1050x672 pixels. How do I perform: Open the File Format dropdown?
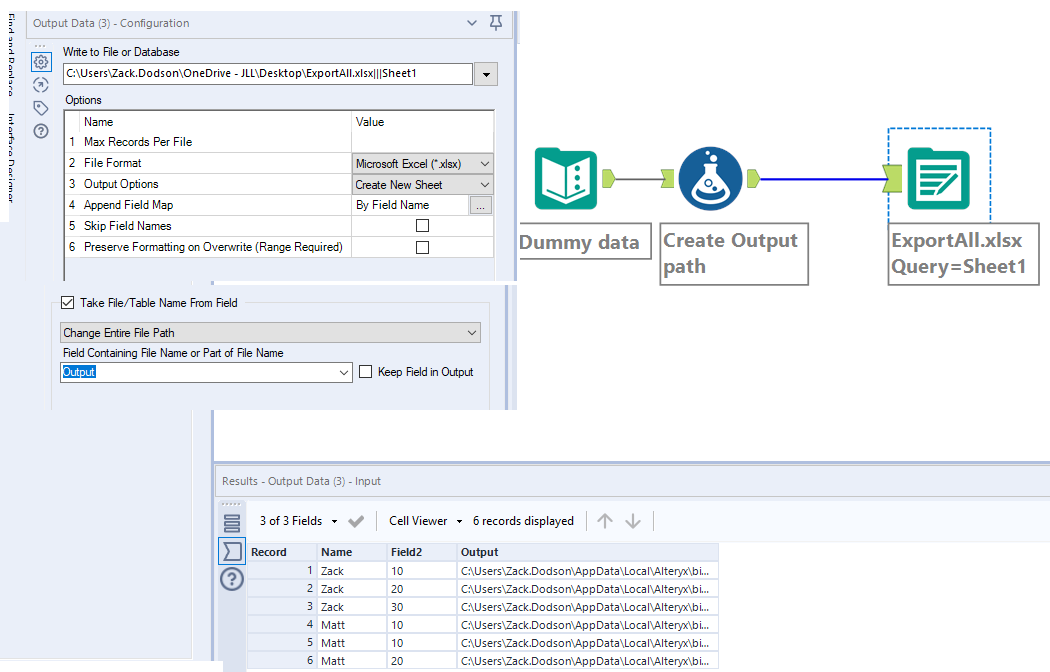(x=423, y=163)
